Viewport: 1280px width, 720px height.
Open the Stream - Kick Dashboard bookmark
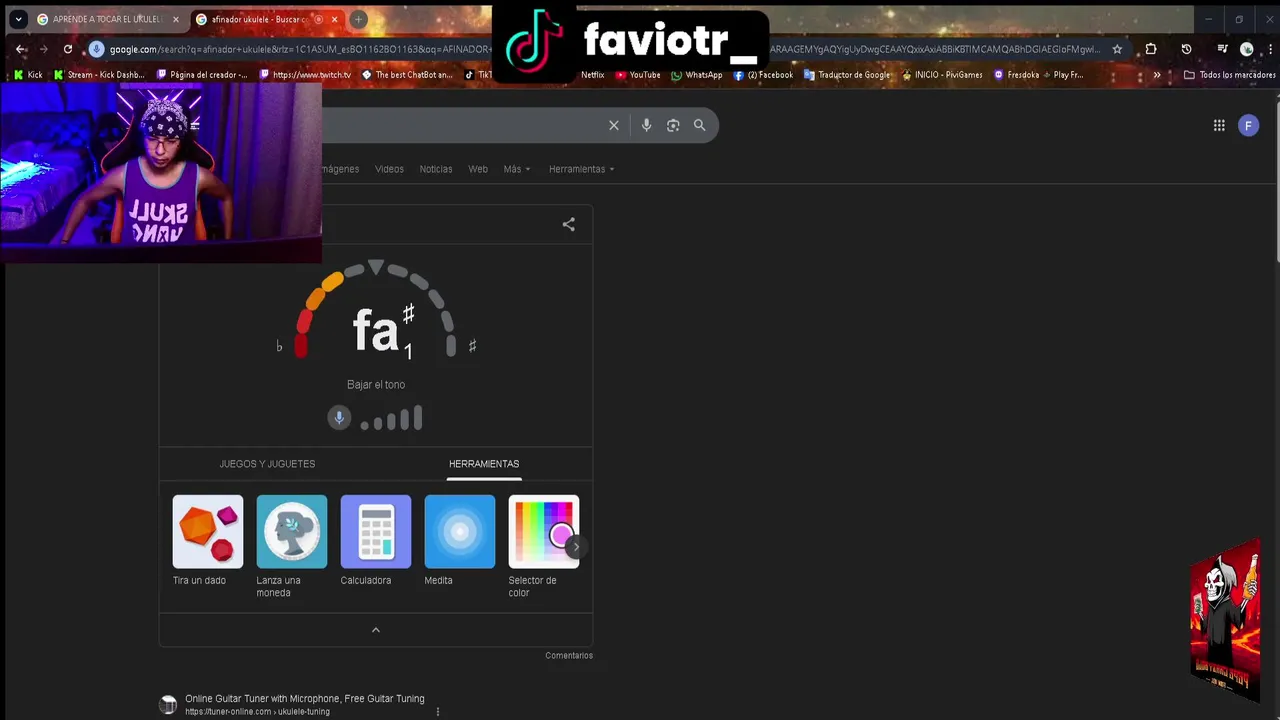tap(99, 75)
